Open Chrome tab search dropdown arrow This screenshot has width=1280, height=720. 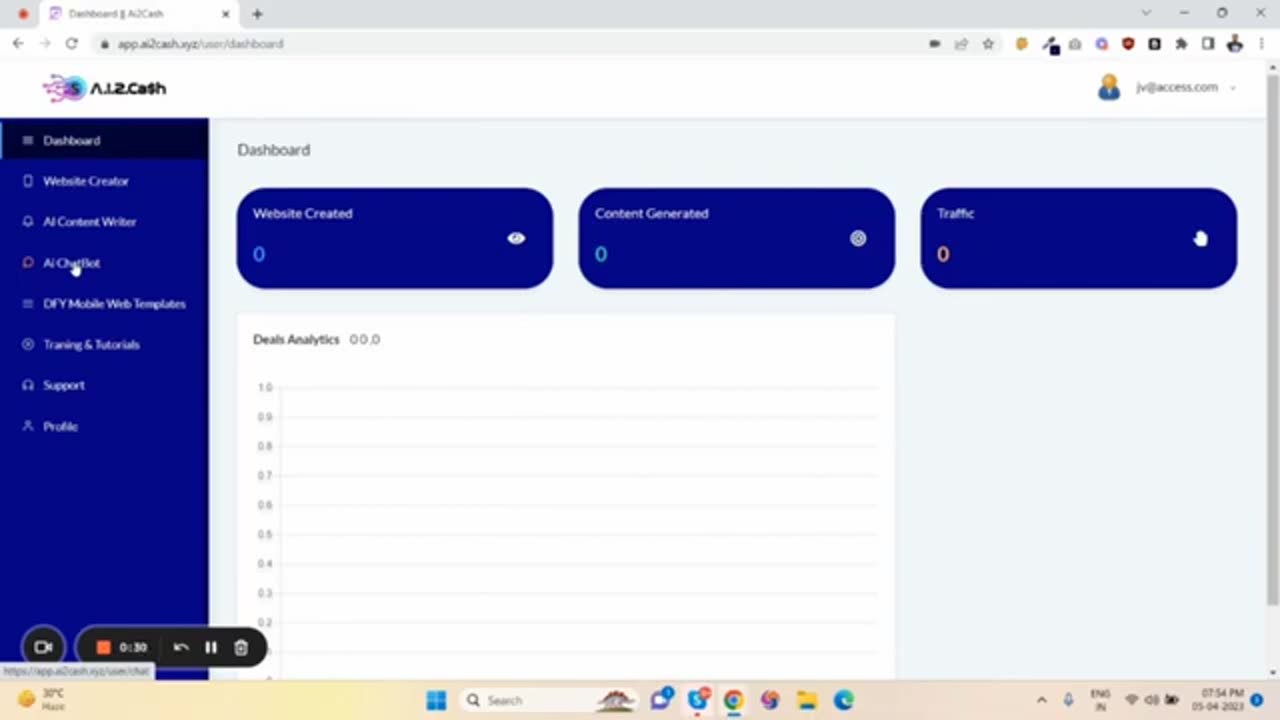pyautogui.click(x=1146, y=13)
